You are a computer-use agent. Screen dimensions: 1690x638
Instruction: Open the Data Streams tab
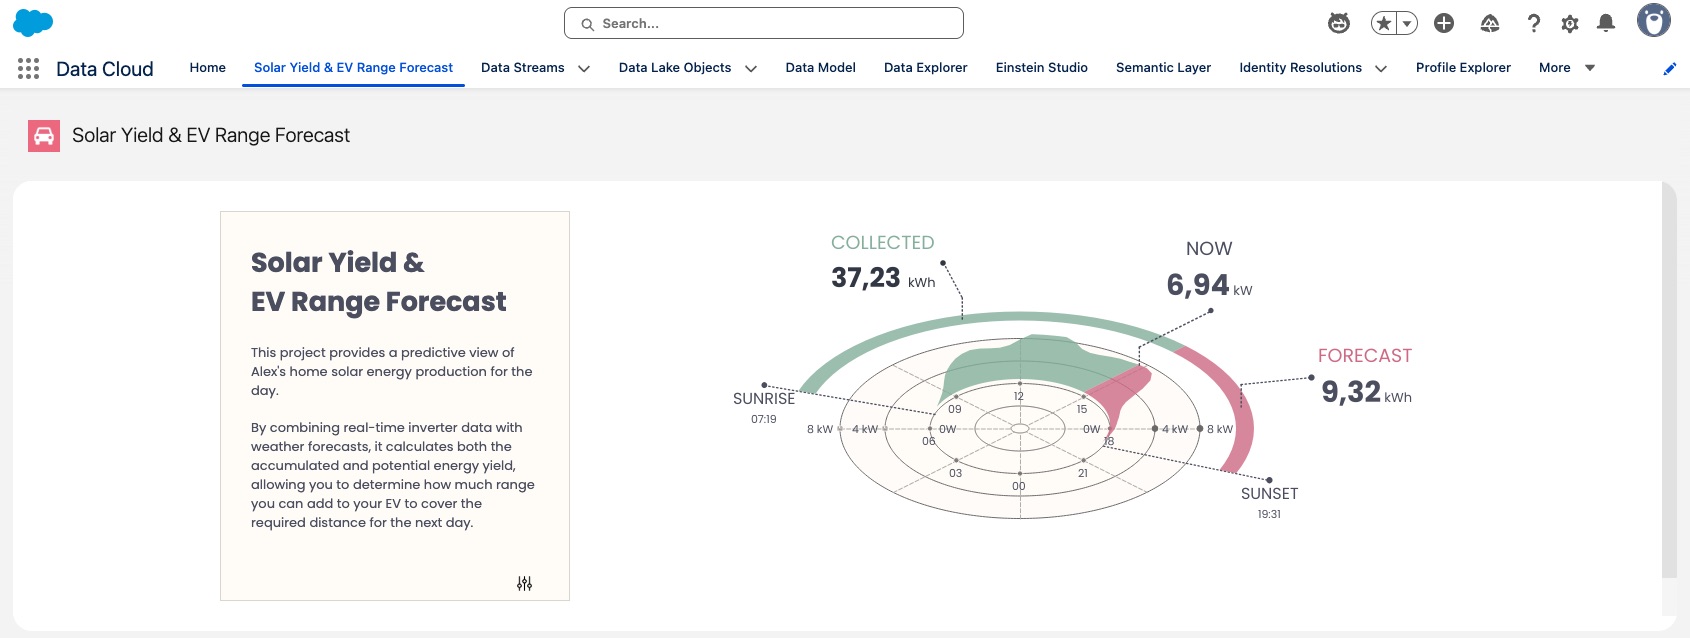[523, 68]
